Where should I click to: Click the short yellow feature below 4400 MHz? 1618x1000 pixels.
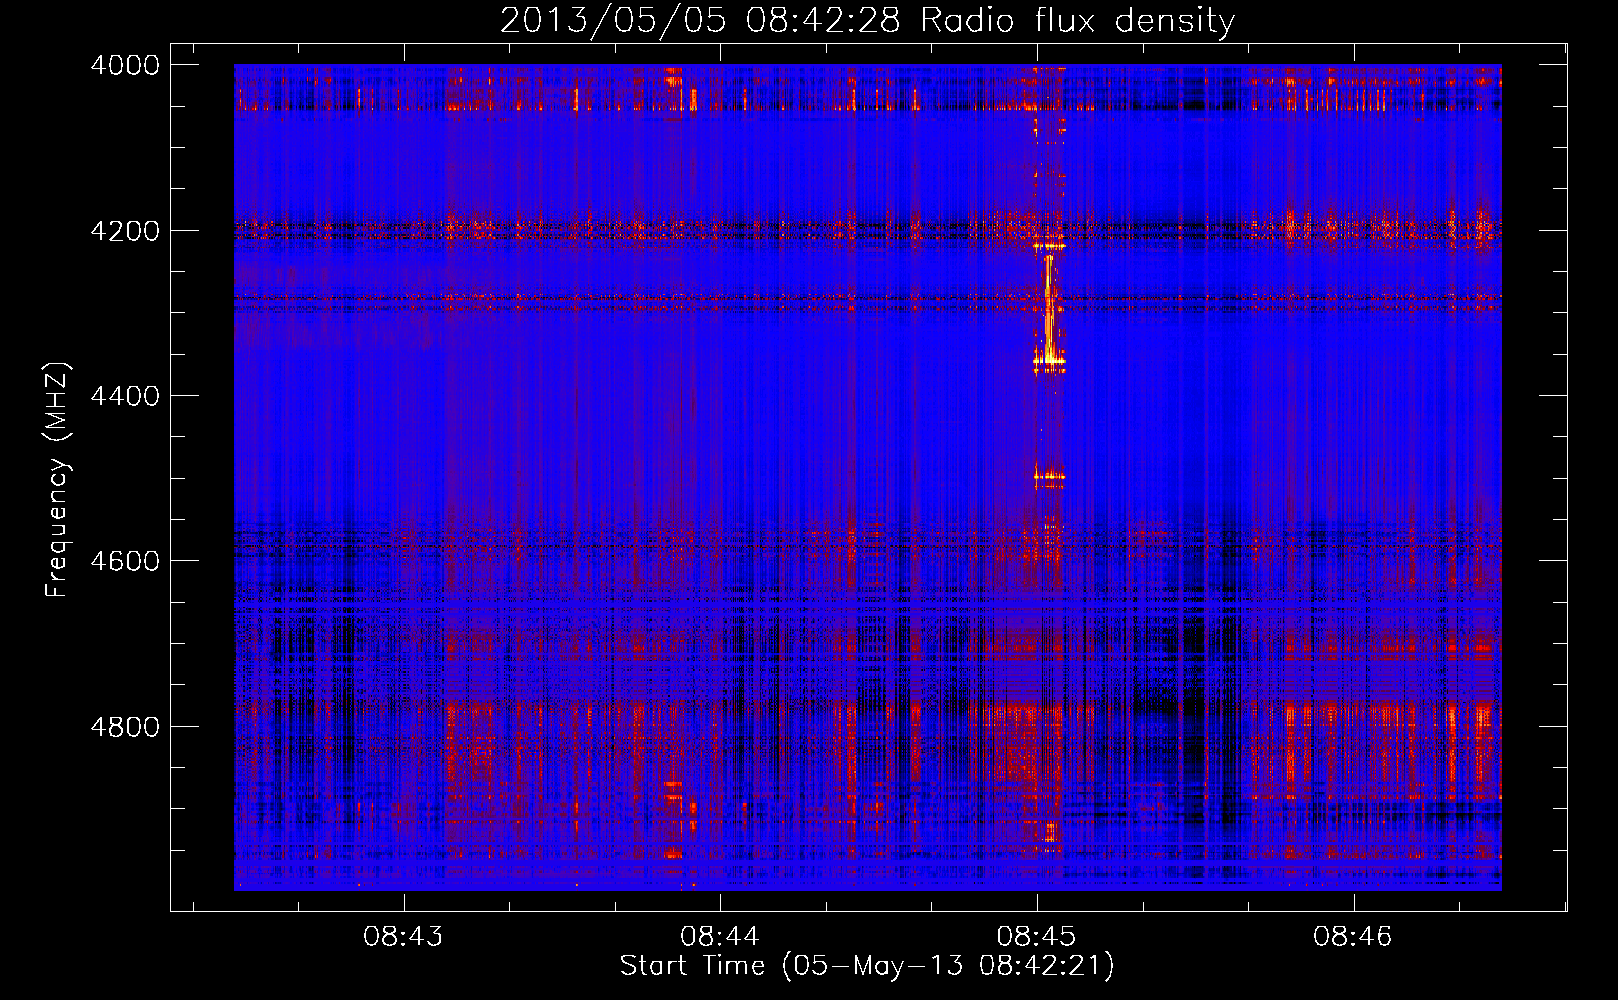(1049, 478)
